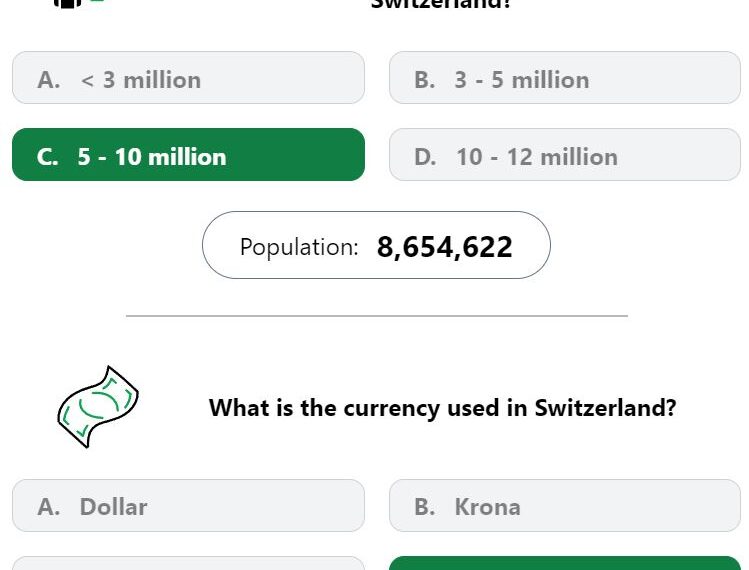This screenshot has width=749, height=570.
Task: Click the letter 'C.' on the green answer
Action: (48, 157)
